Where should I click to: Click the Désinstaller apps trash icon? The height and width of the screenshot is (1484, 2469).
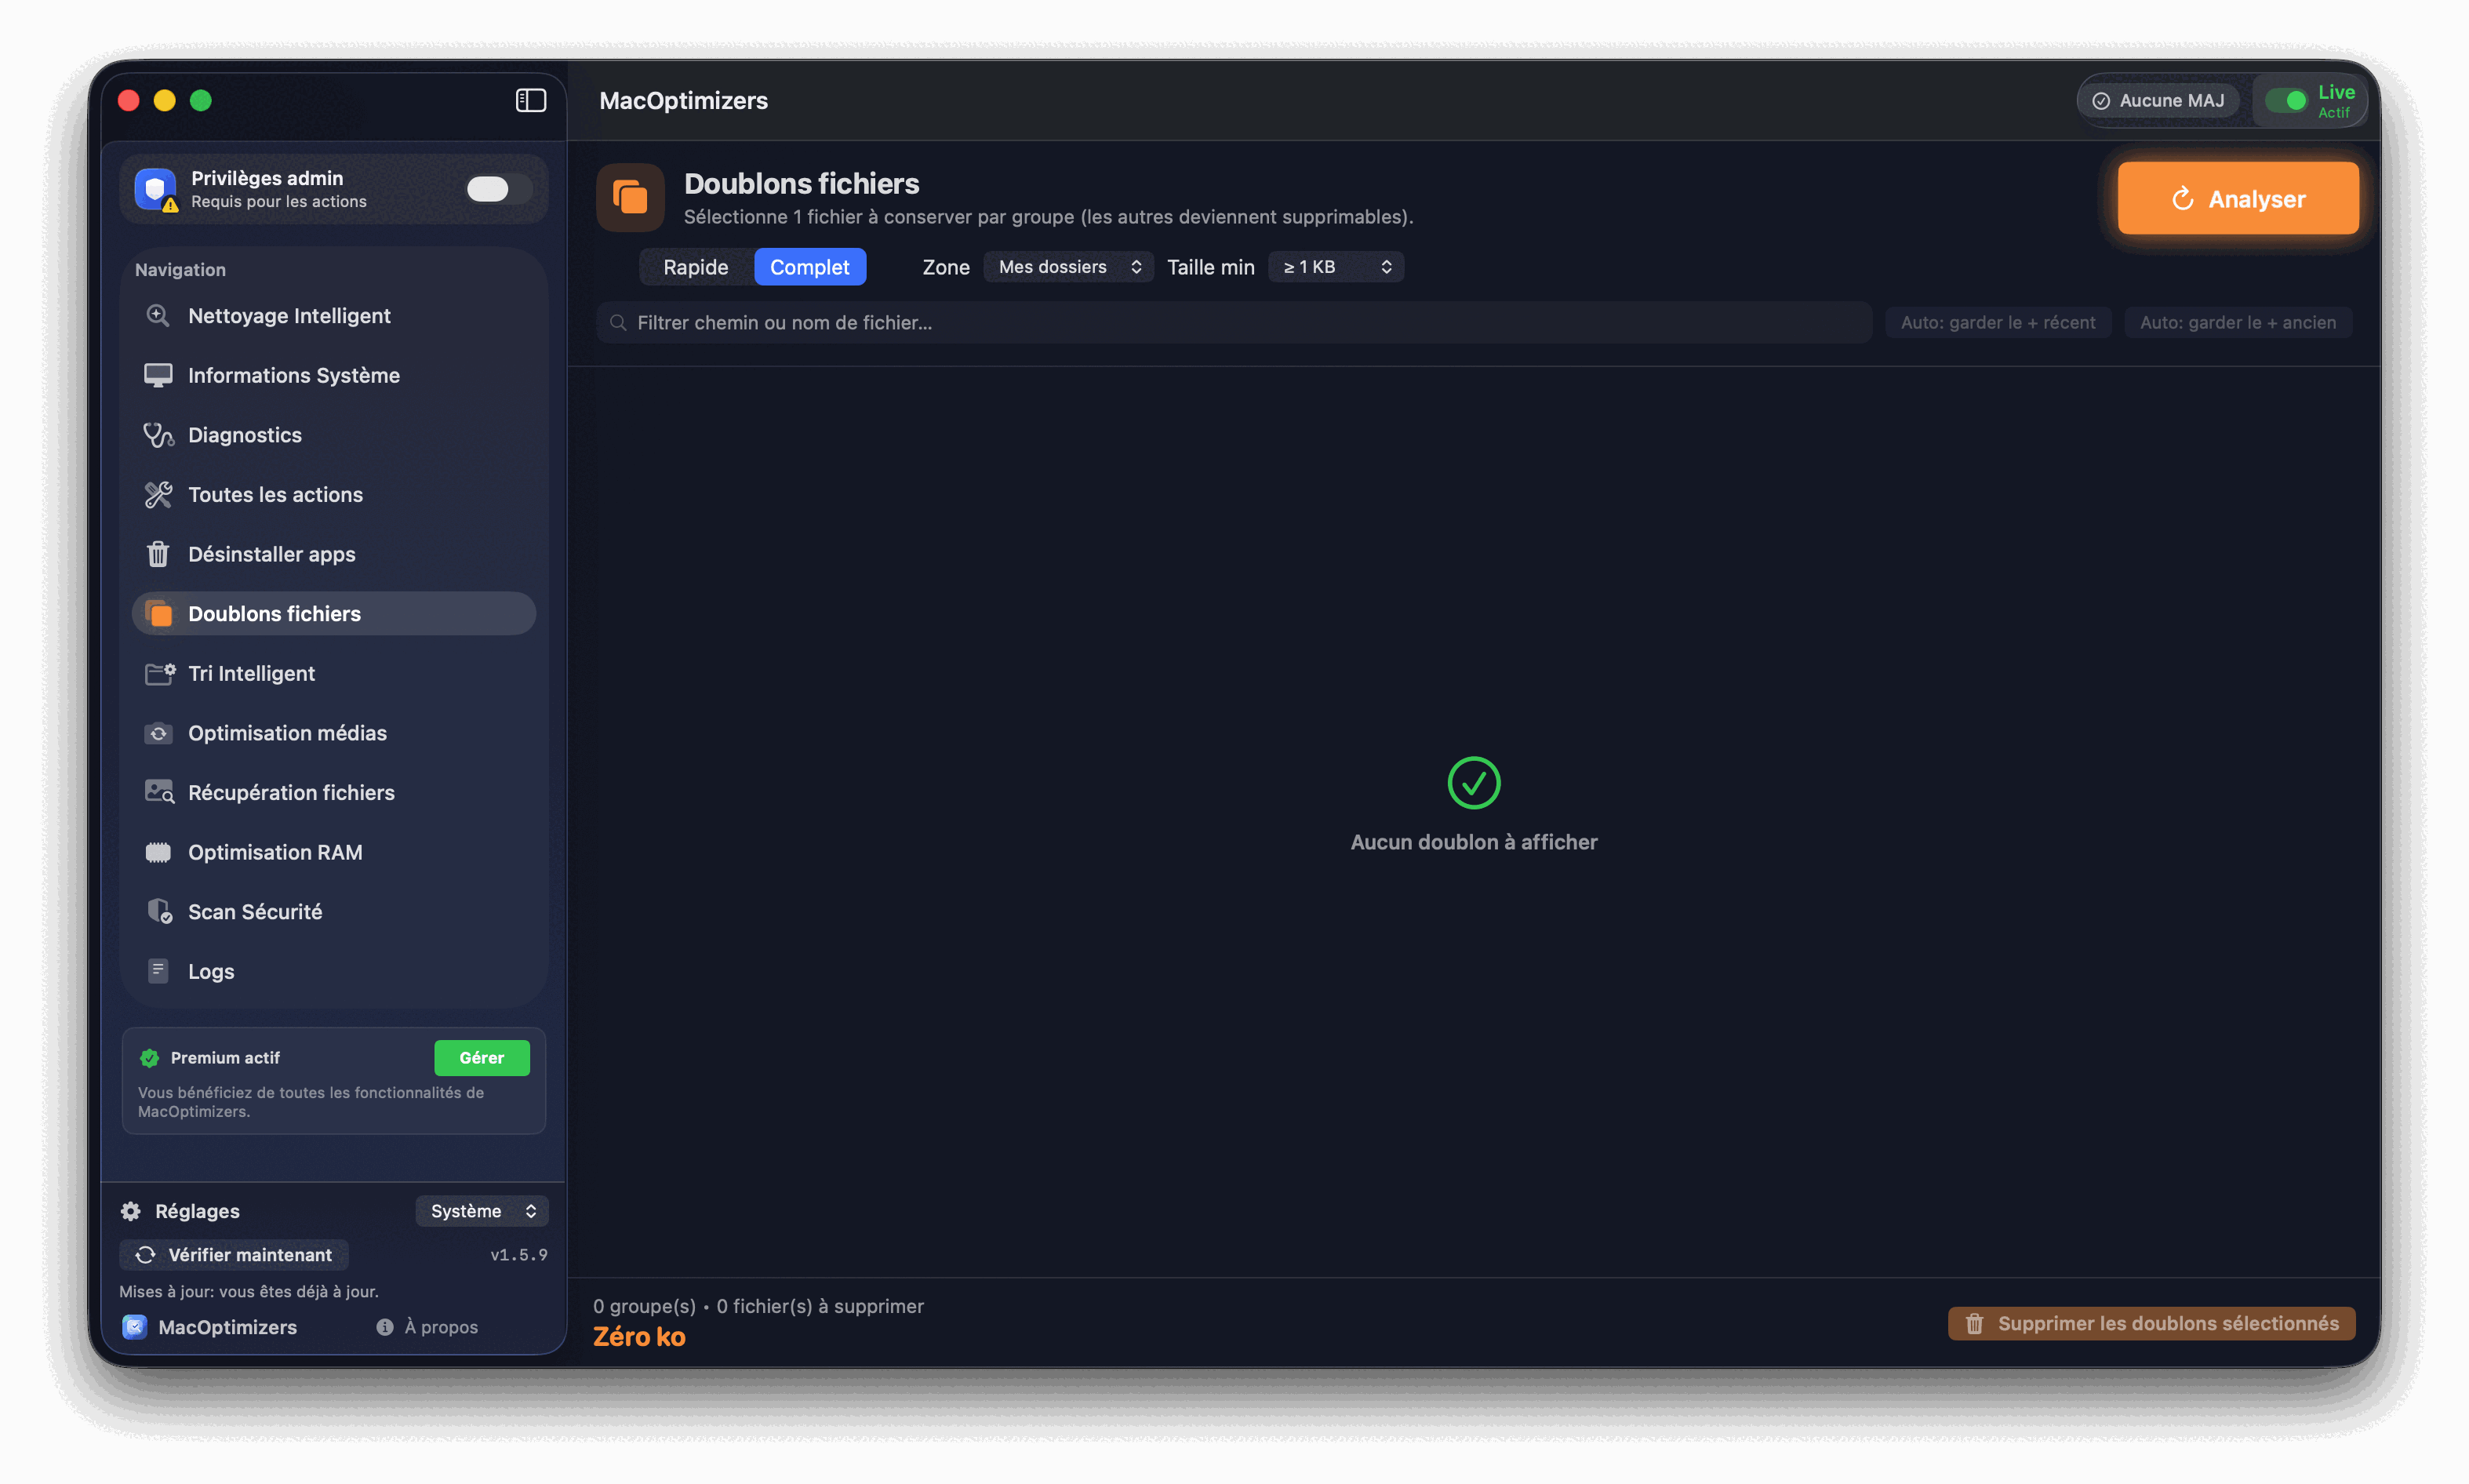(x=158, y=554)
